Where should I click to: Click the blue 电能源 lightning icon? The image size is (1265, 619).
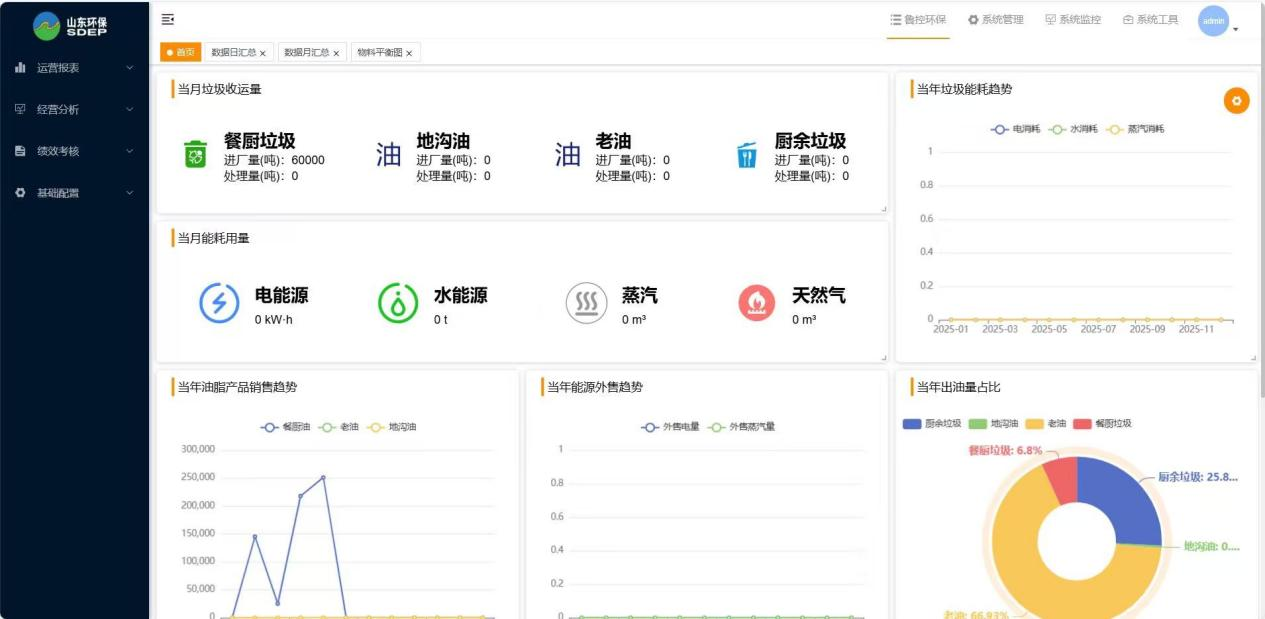click(x=219, y=303)
